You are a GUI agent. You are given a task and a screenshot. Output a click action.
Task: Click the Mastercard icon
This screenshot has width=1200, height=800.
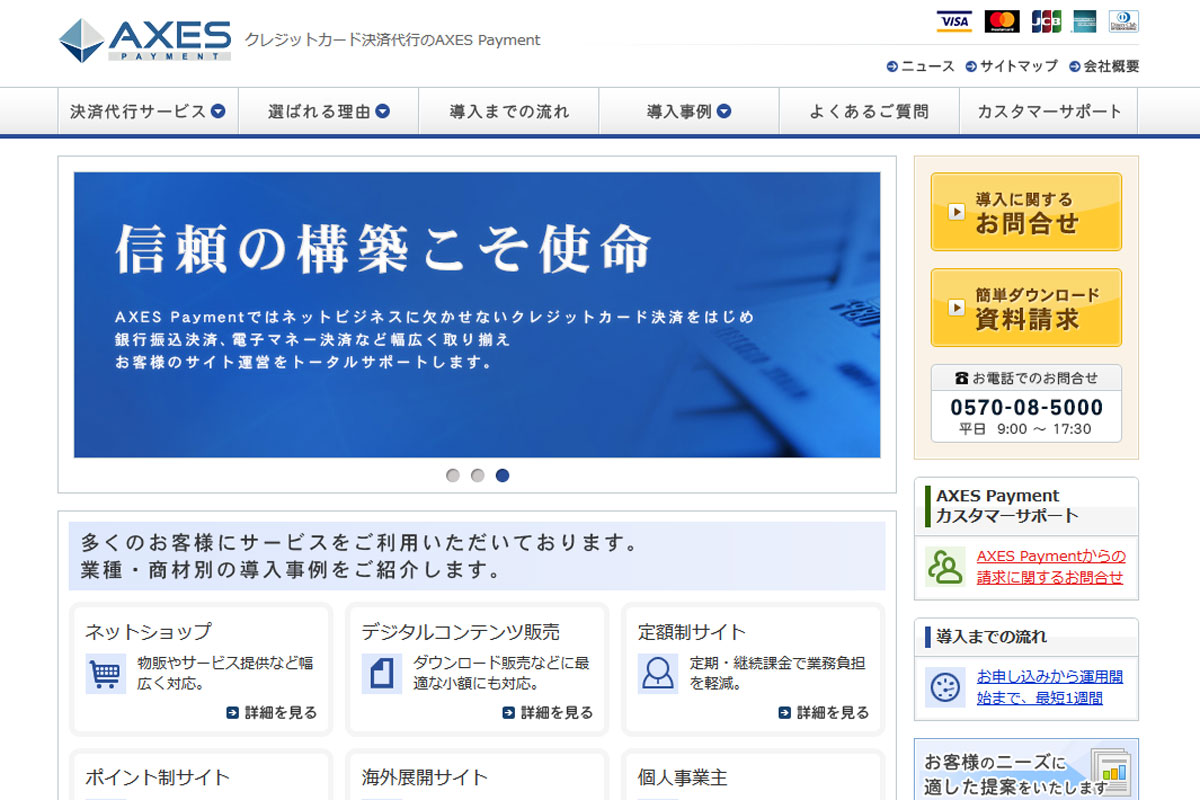click(1001, 21)
